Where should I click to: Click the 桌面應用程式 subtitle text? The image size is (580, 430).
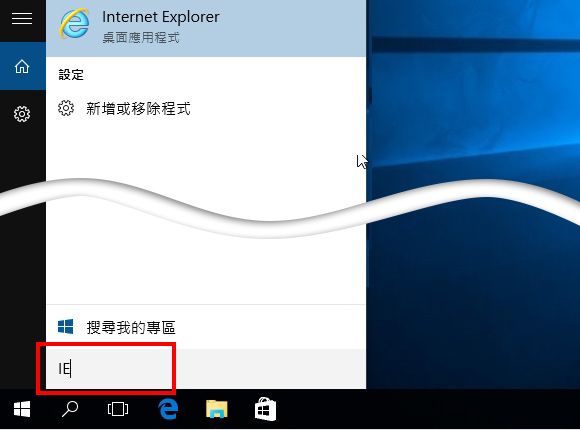click(141, 38)
